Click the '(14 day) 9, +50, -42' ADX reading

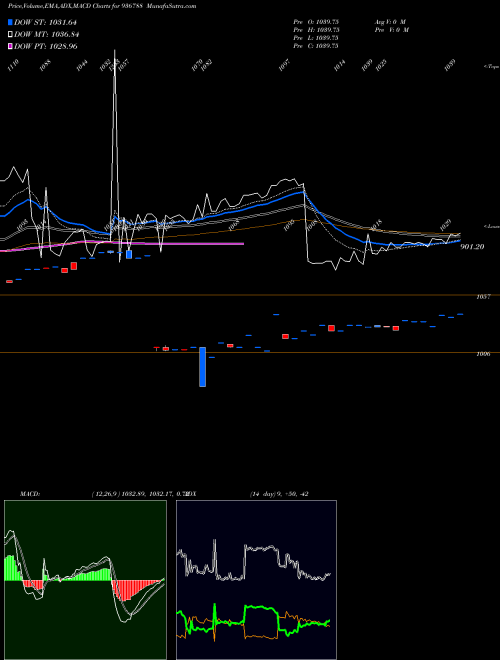(279, 494)
